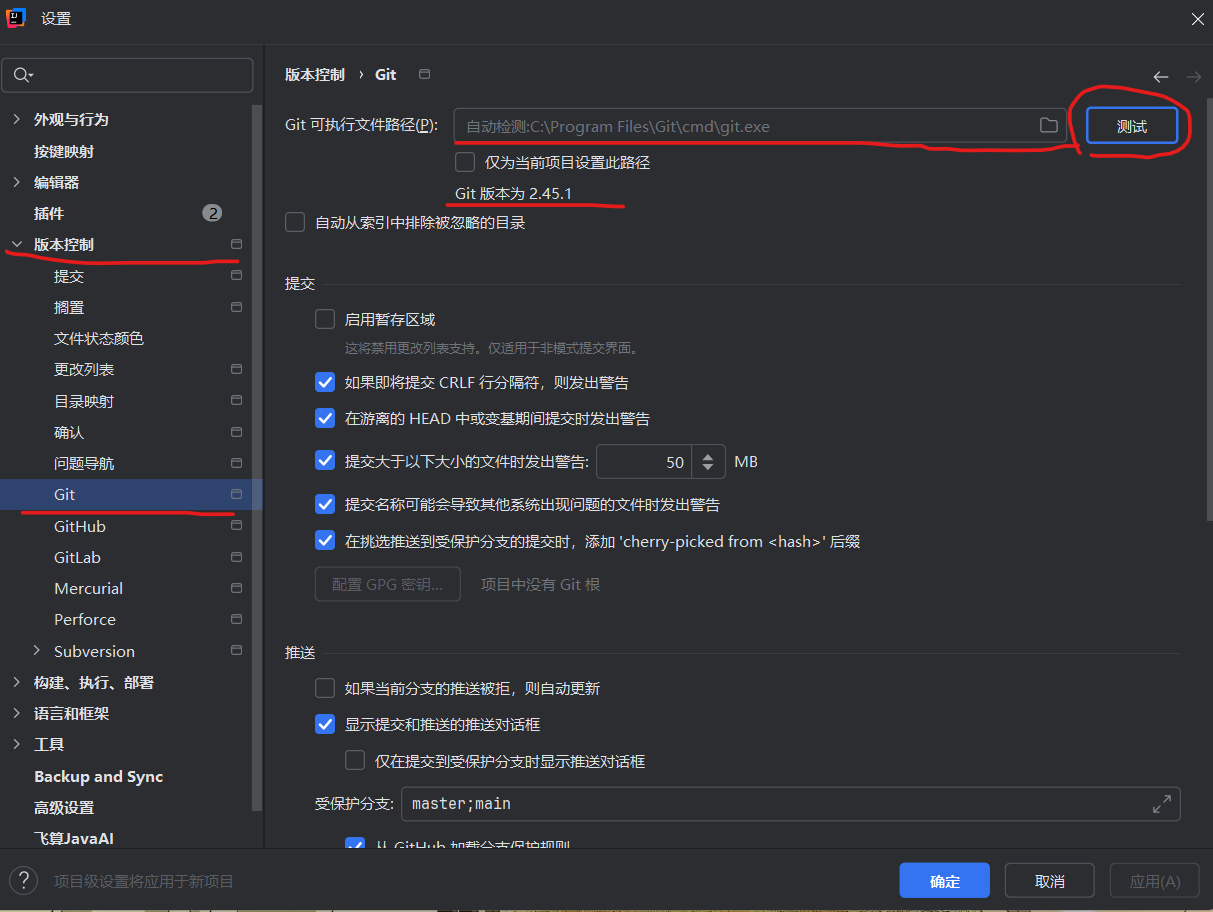This screenshot has height=912, width=1213.
Task: Click the 受保护分支 master;main field
Action: pyautogui.click(x=790, y=803)
